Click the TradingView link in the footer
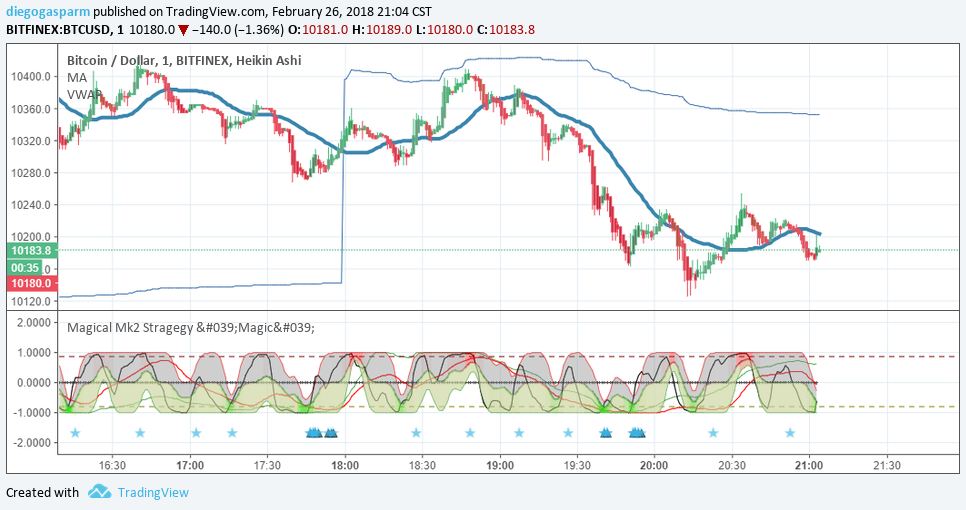 (153, 493)
